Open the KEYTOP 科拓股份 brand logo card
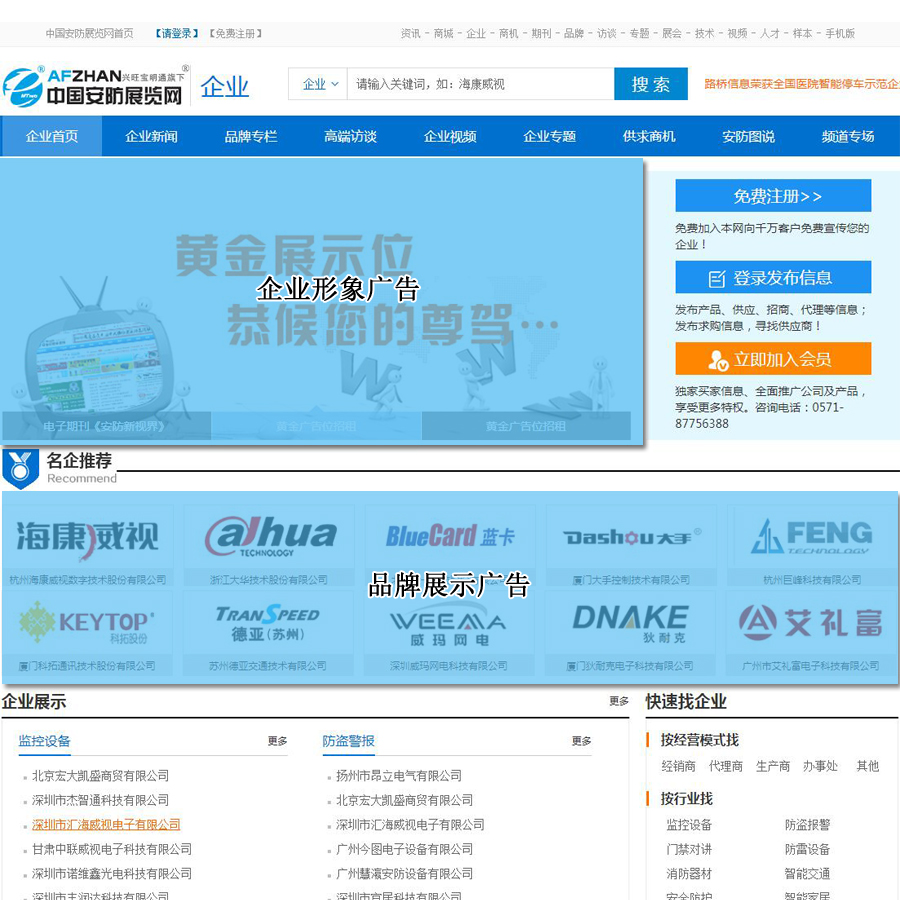The width and height of the screenshot is (900, 900). click(87, 633)
